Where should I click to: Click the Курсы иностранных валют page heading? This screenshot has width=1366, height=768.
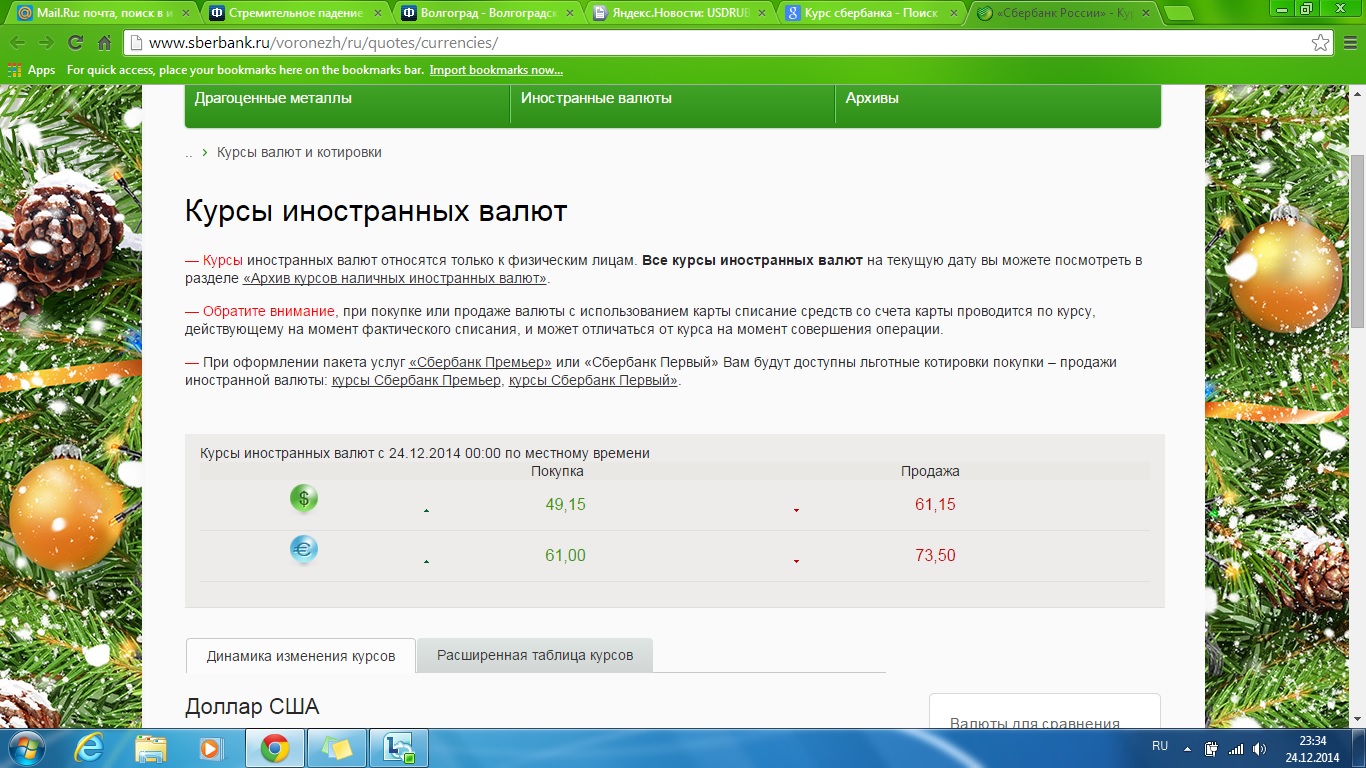click(376, 212)
